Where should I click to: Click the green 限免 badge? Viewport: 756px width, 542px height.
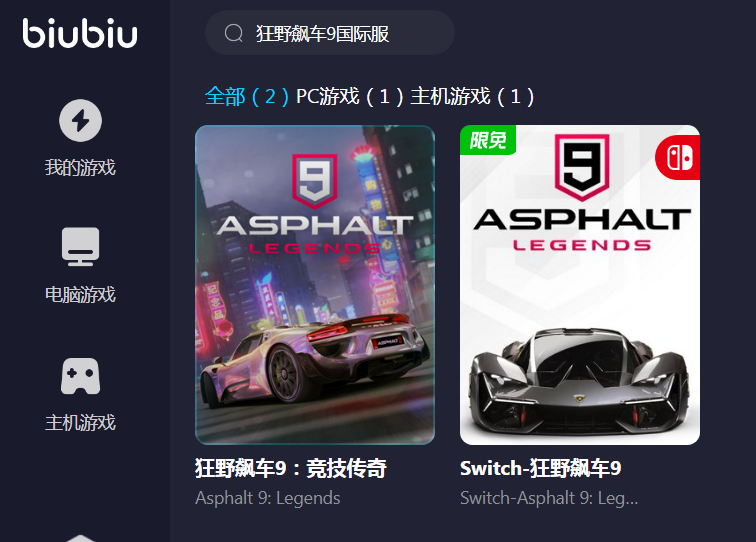pos(488,140)
